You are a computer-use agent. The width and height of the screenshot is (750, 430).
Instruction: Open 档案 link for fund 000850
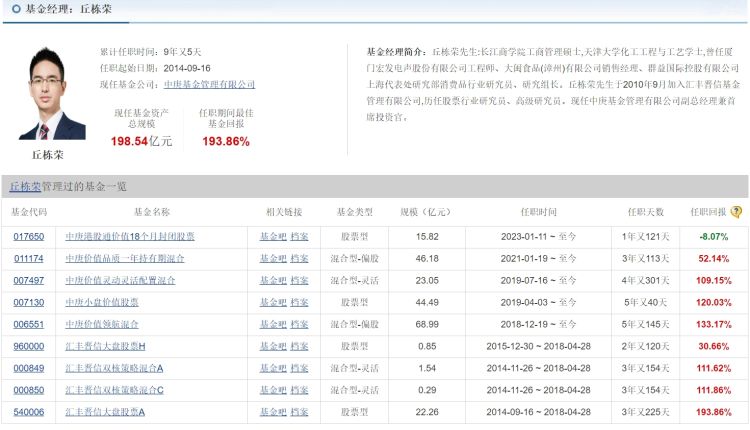point(299,390)
